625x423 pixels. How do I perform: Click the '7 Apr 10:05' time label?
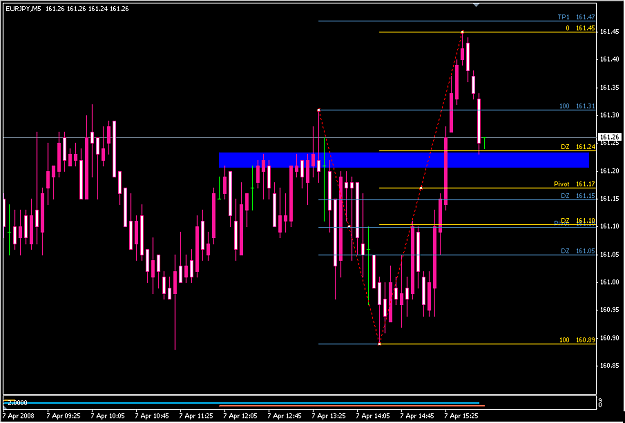(x=108, y=415)
